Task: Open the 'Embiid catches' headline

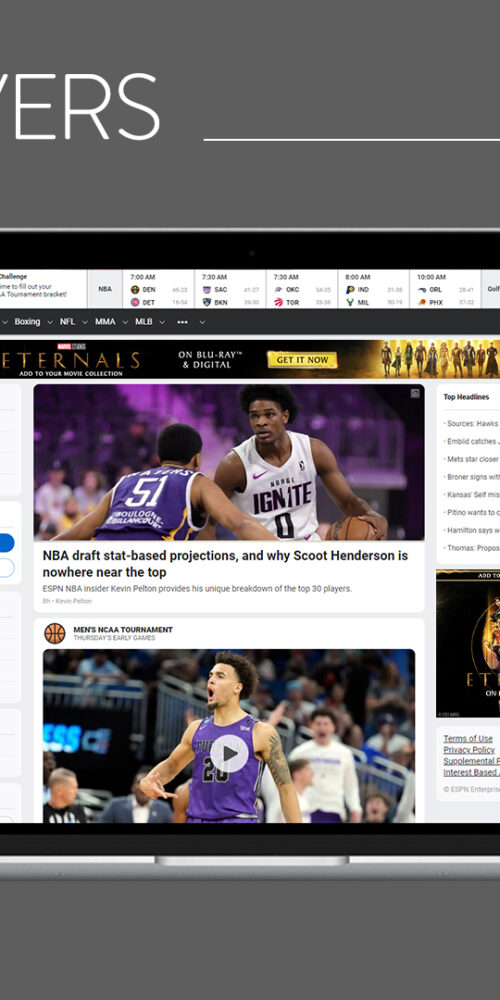Action: point(472,441)
